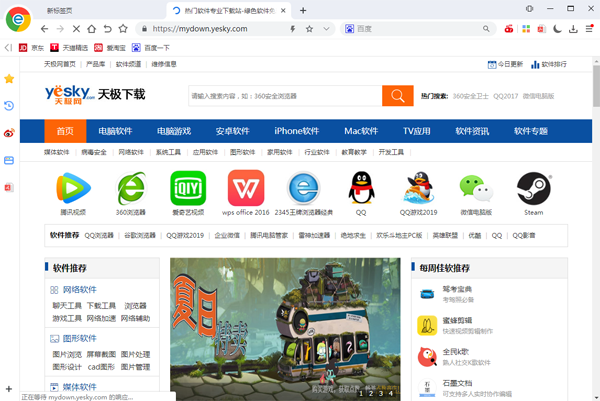Open the QQ penguin app icon
600x401 pixels.
point(361,188)
